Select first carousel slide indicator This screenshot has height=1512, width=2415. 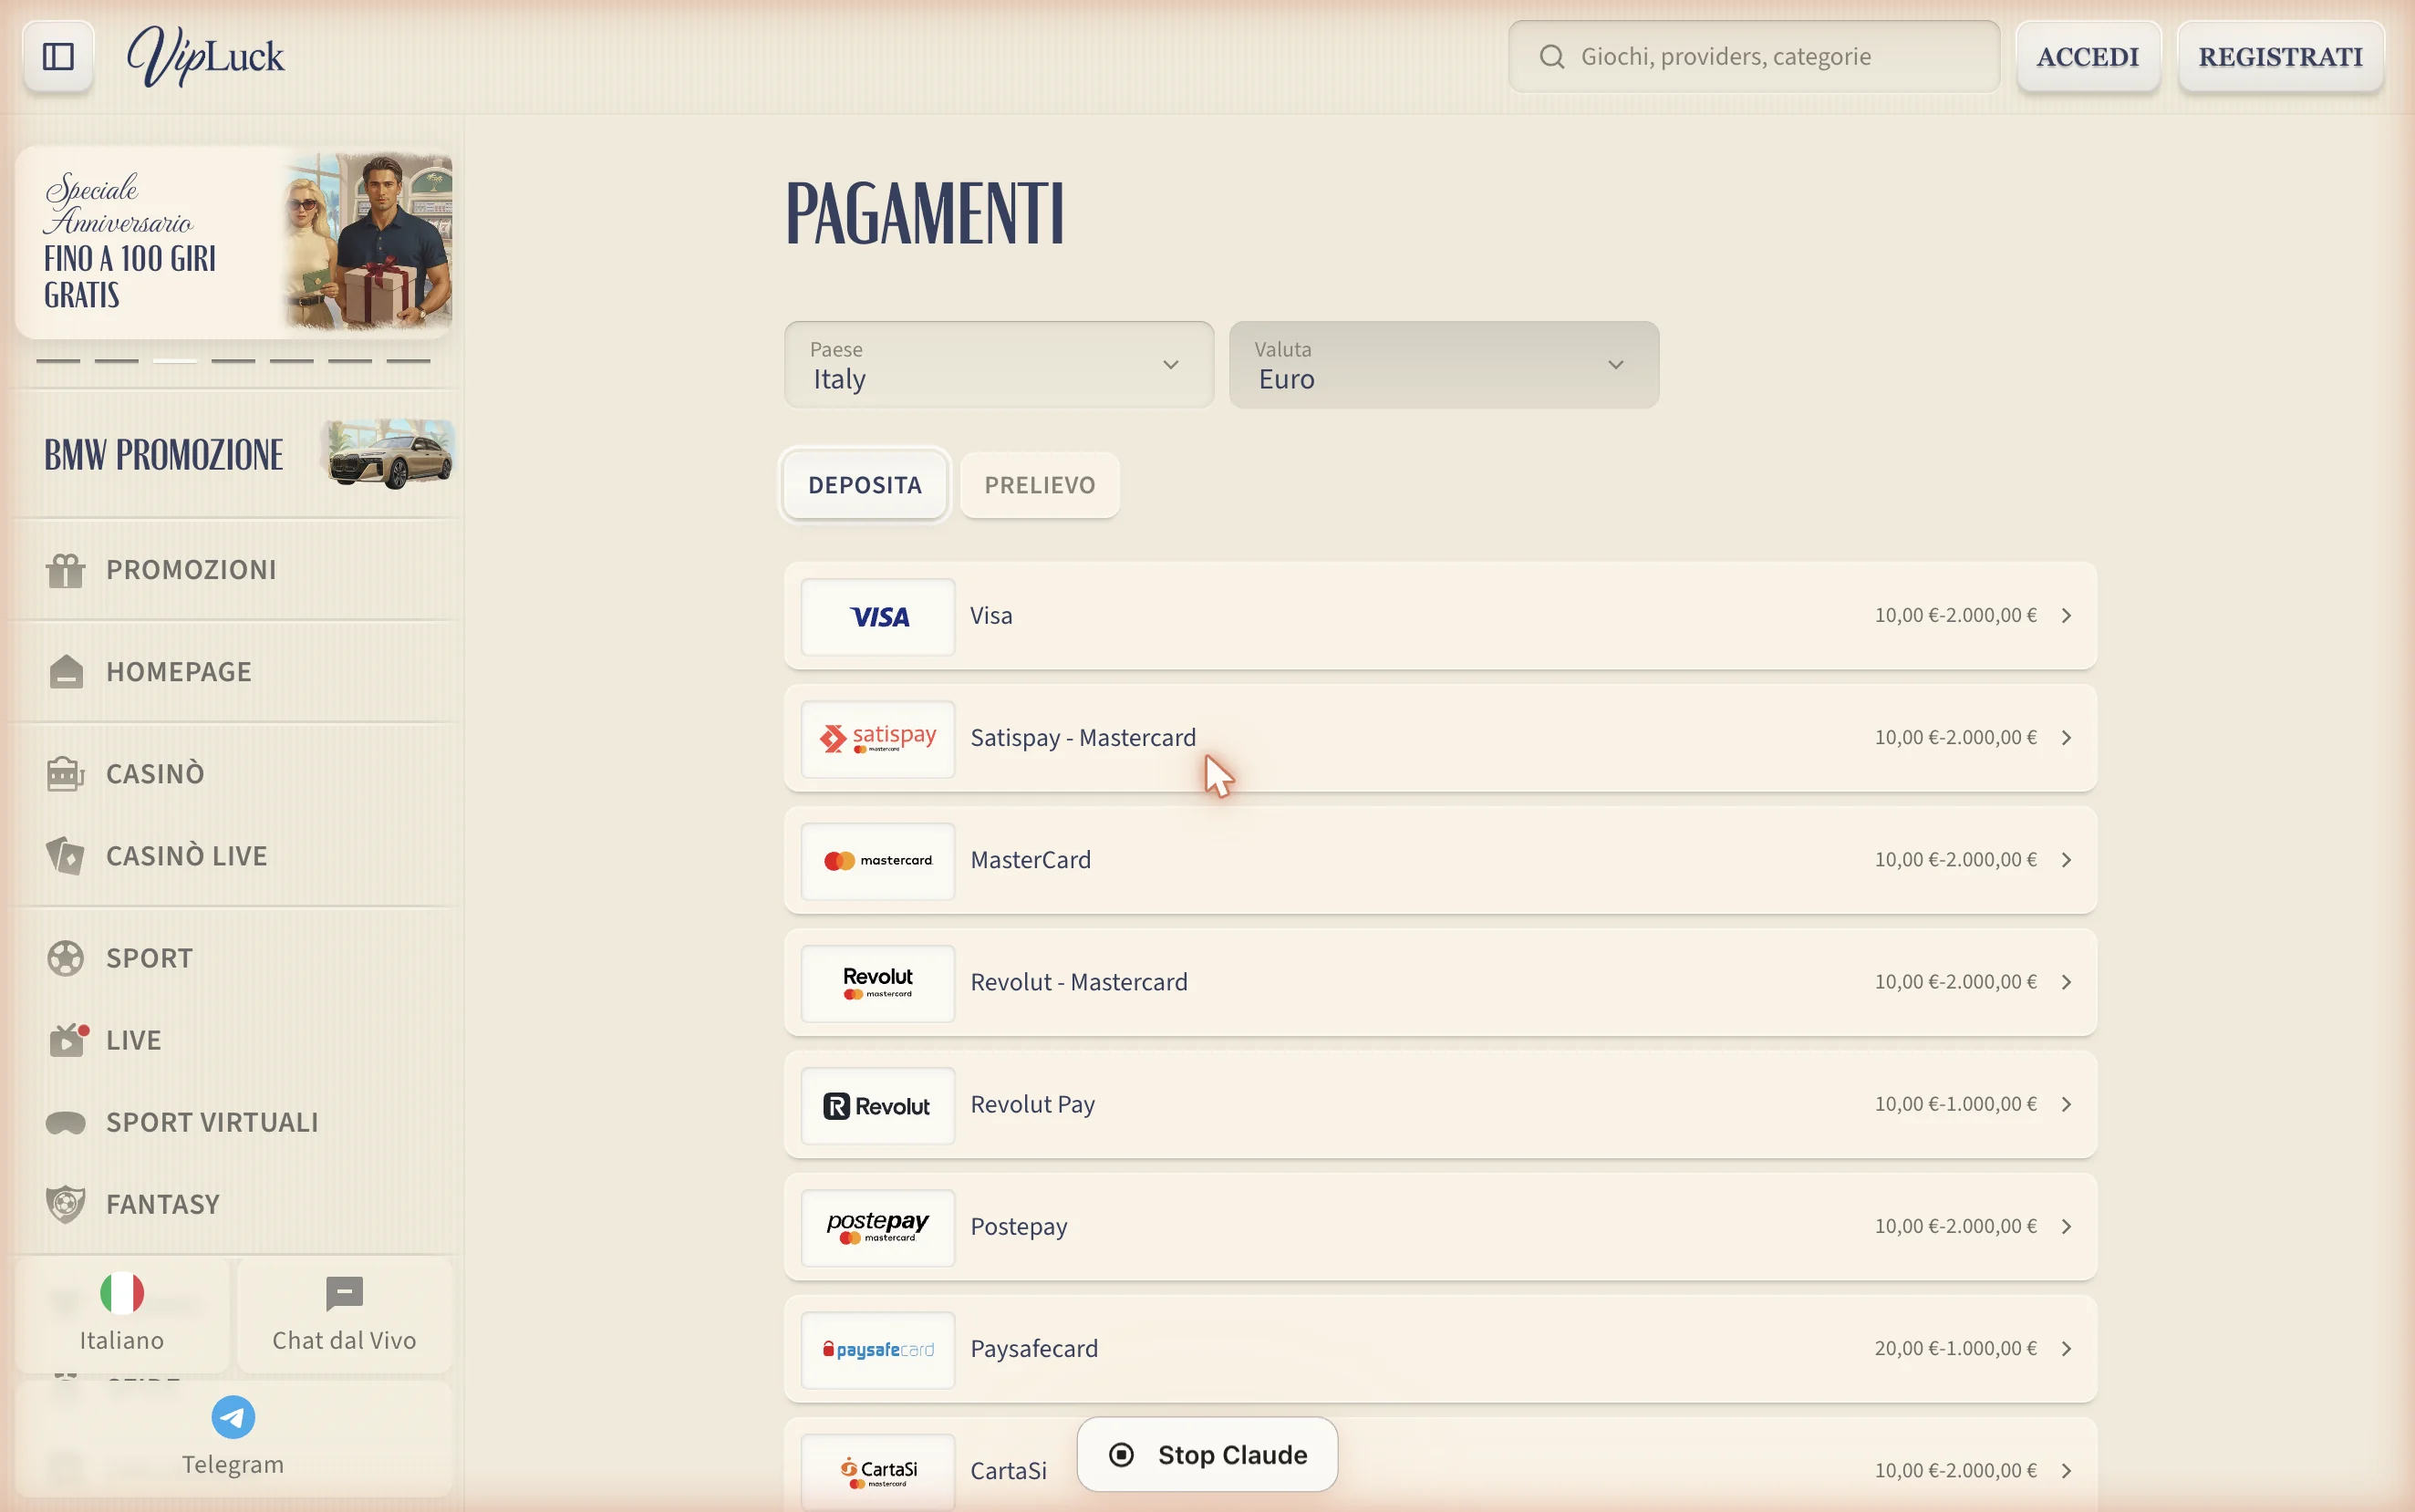pos(58,361)
